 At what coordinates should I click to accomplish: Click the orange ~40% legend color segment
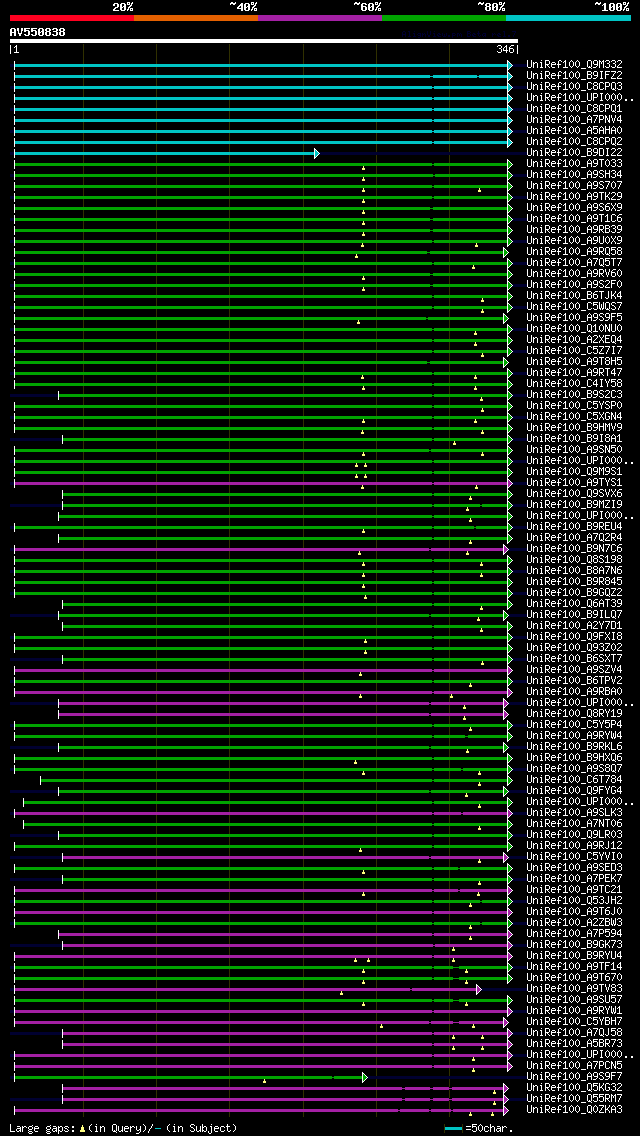pos(196,17)
